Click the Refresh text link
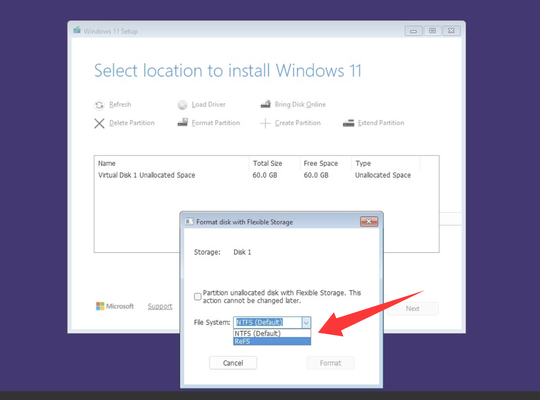Viewport: 540px width, 400px height. (120, 104)
